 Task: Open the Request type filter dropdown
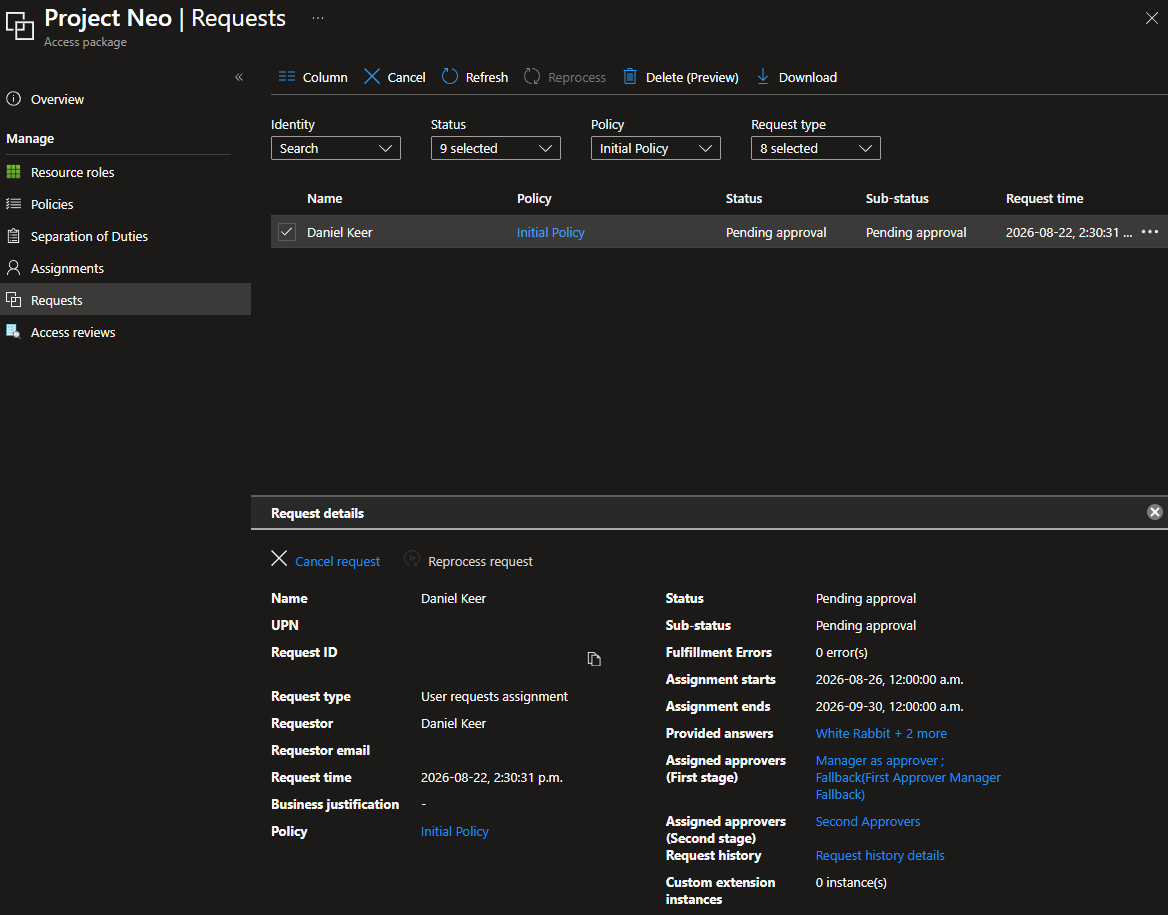click(x=816, y=148)
